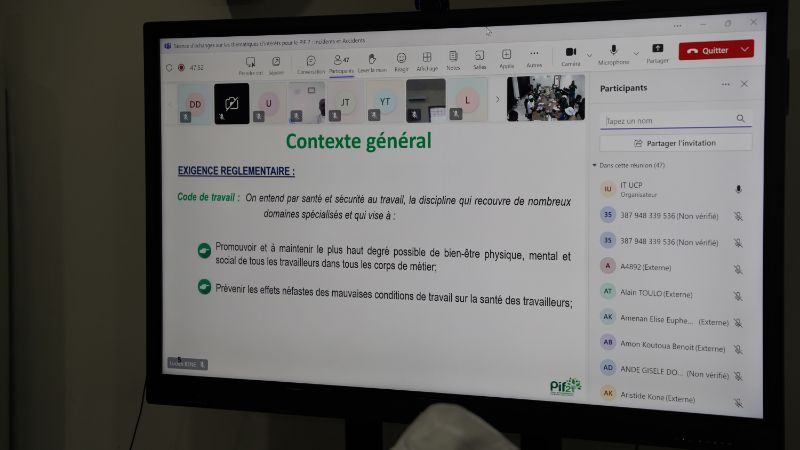This screenshot has height=450, width=800.
Task: Click the Partager l'invitation button
Action: (x=675, y=142)
